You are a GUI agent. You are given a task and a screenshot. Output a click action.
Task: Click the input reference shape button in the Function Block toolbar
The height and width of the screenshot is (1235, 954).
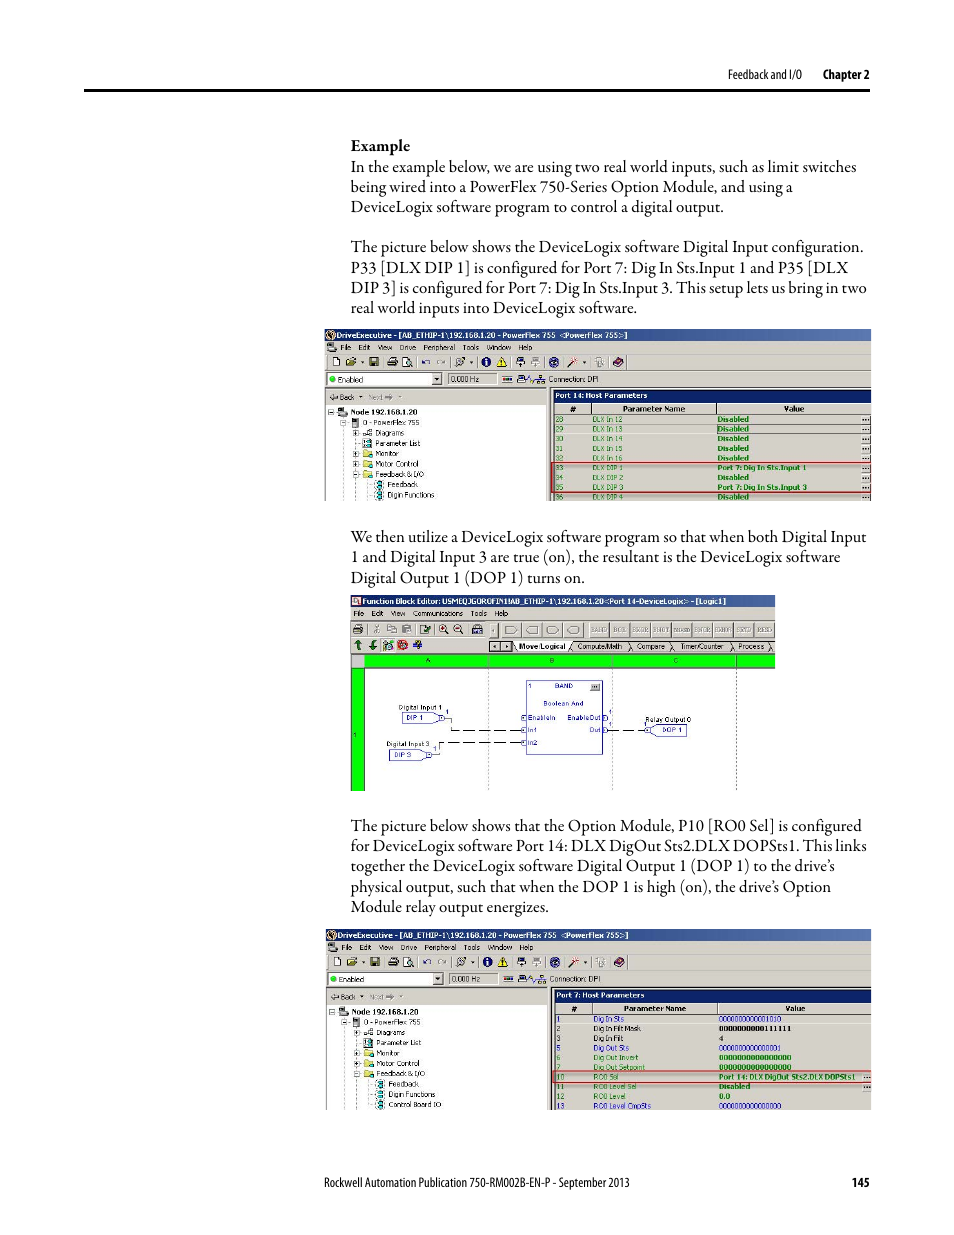click(510, 630)
